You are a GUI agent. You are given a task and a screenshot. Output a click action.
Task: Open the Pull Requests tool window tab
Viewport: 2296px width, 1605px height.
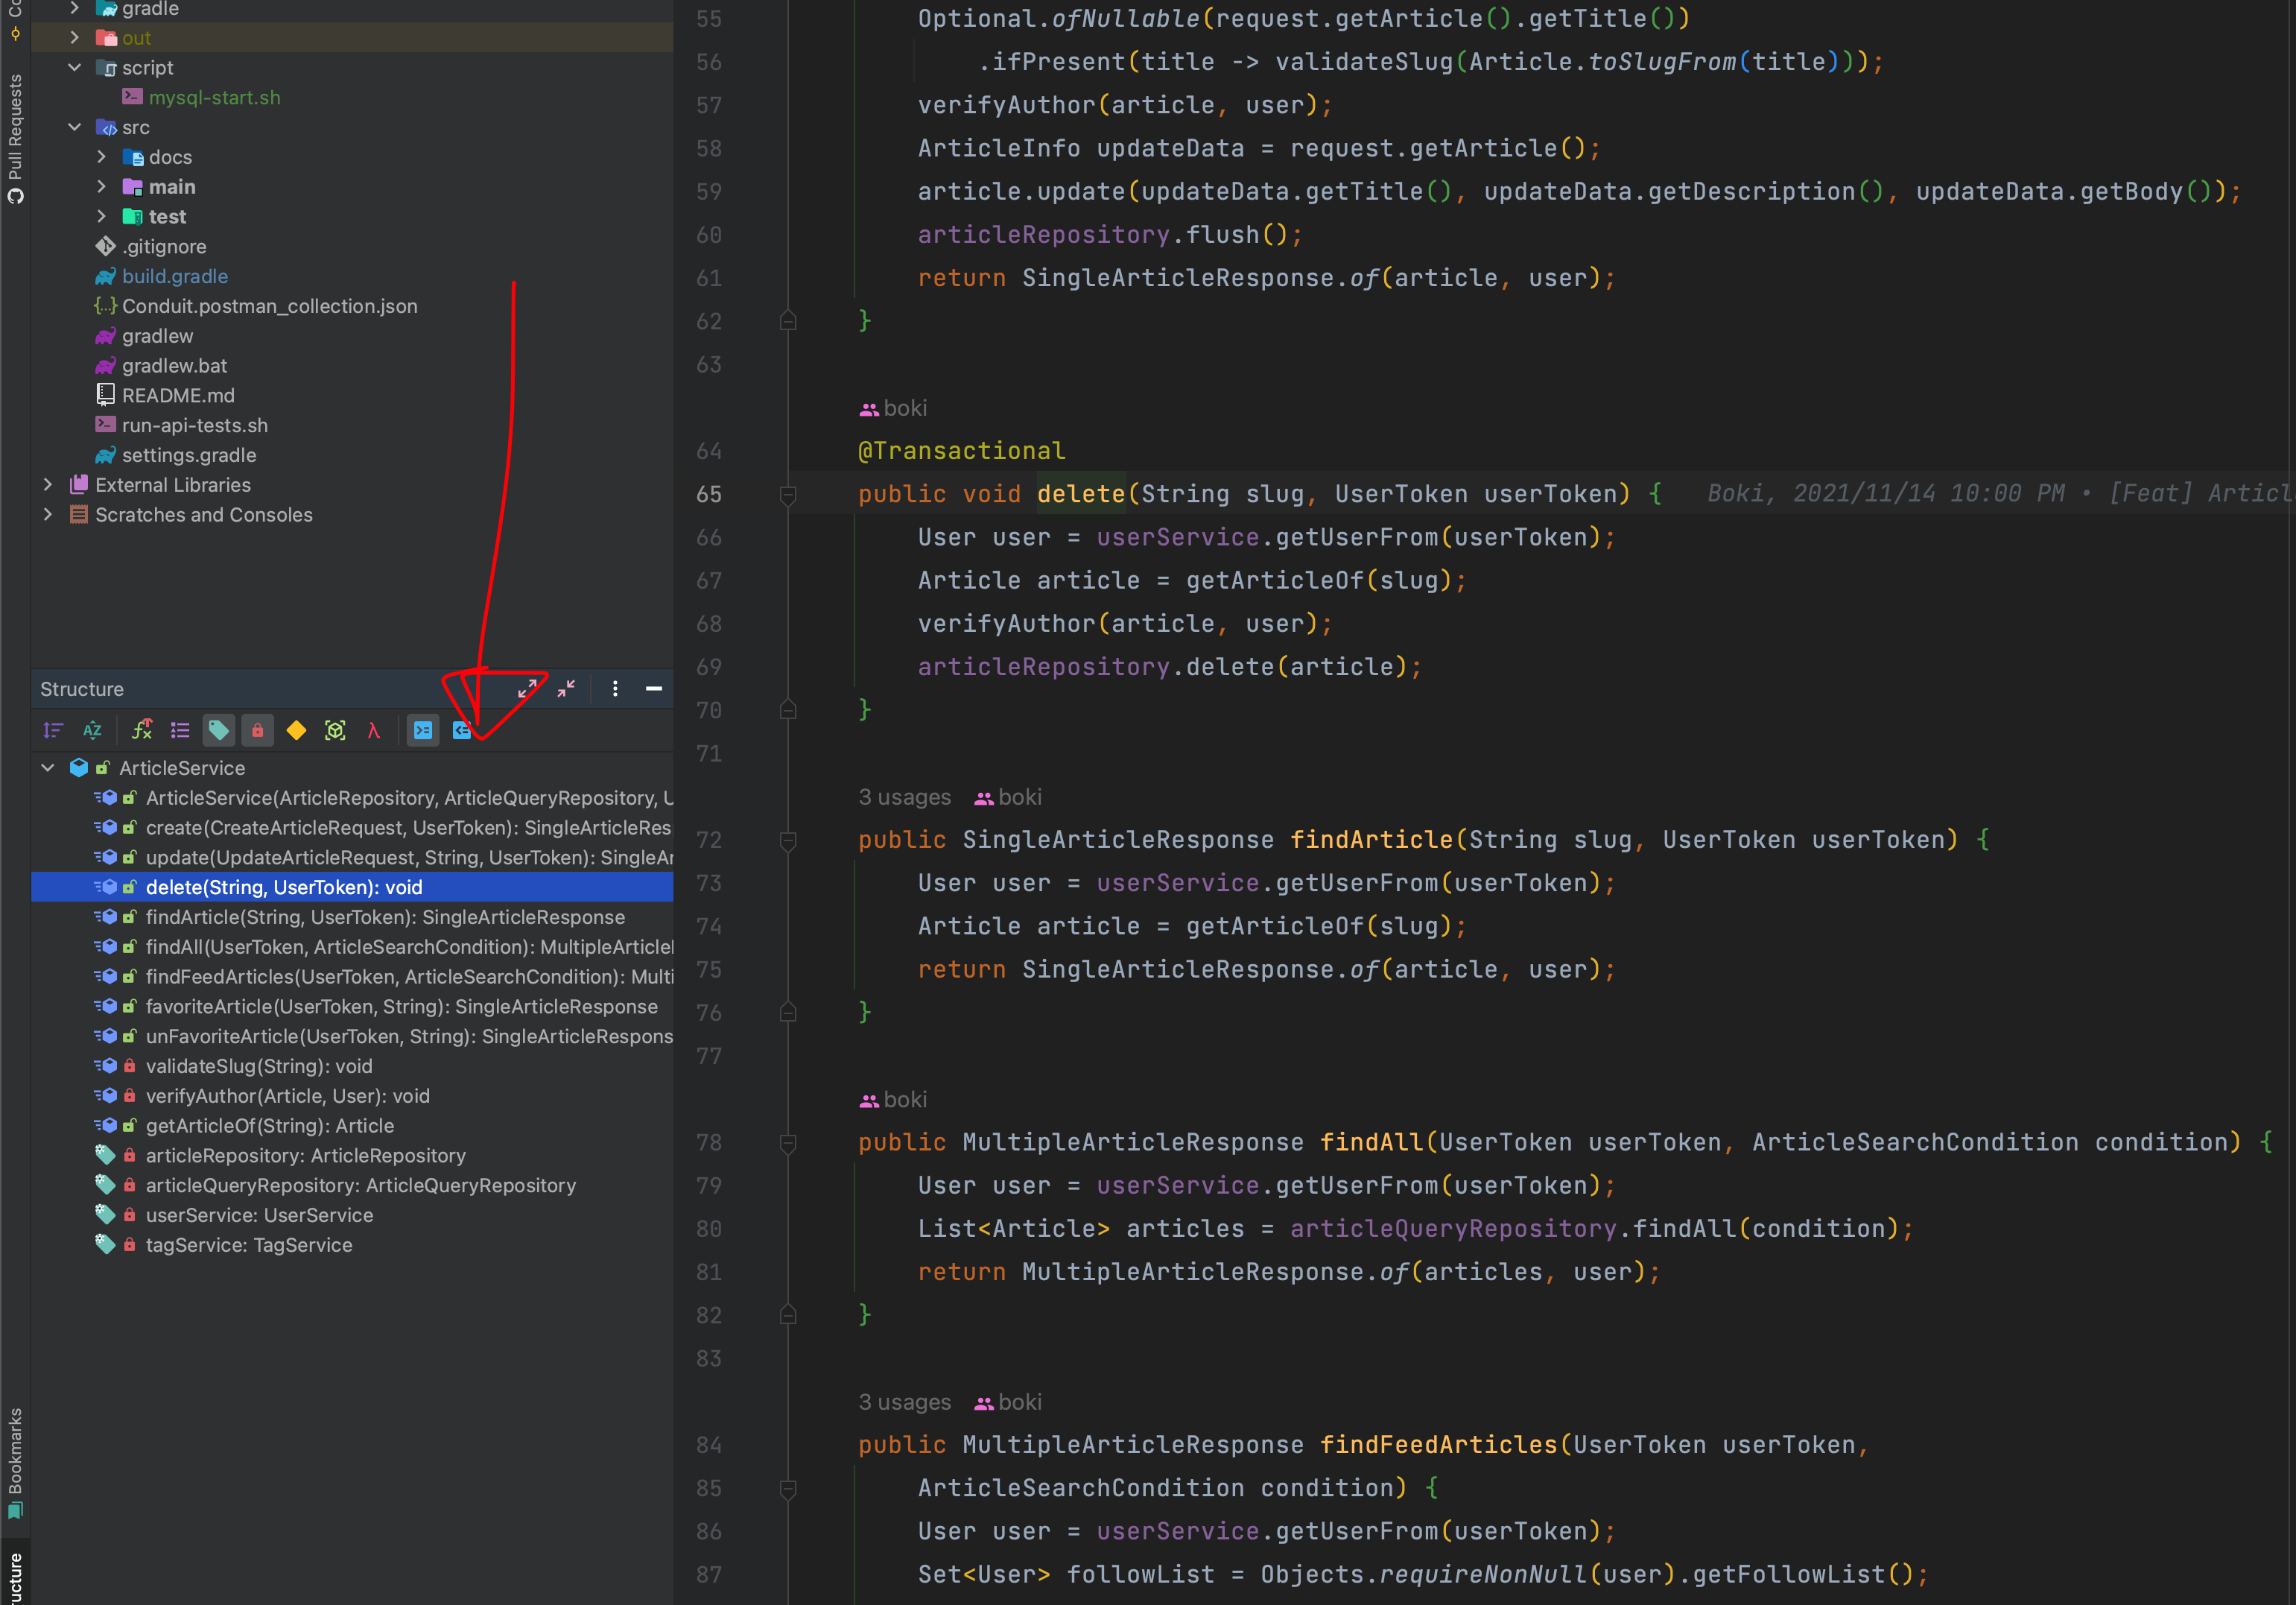tap(15, 135)
